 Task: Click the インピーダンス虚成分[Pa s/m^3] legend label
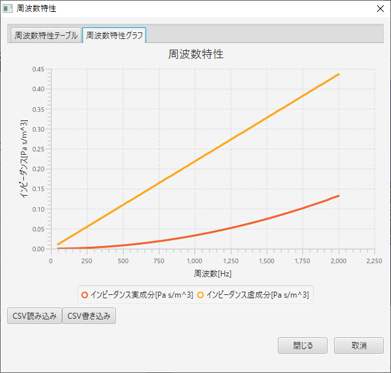[x=257, y=295]
